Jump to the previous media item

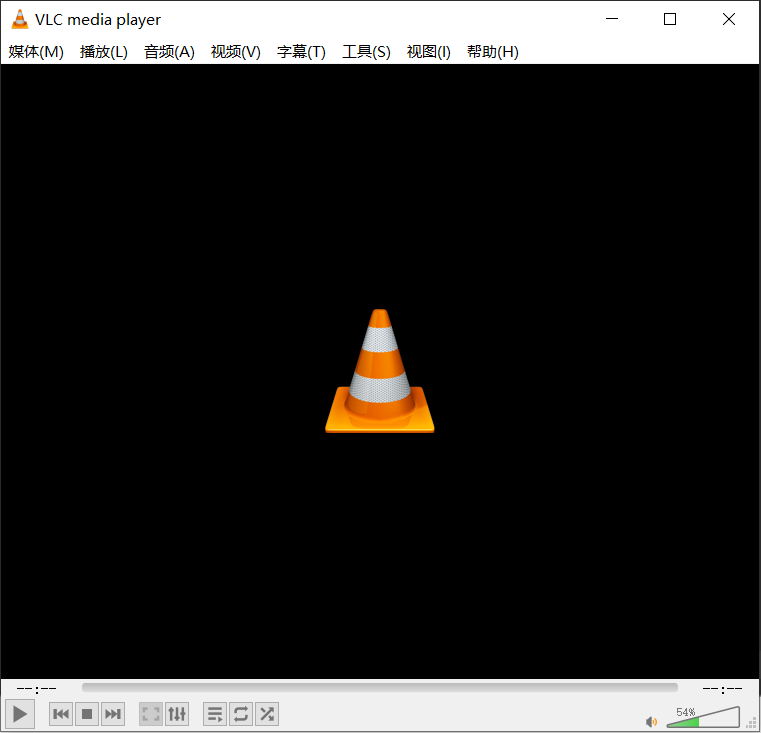click(x=61, y=714)
